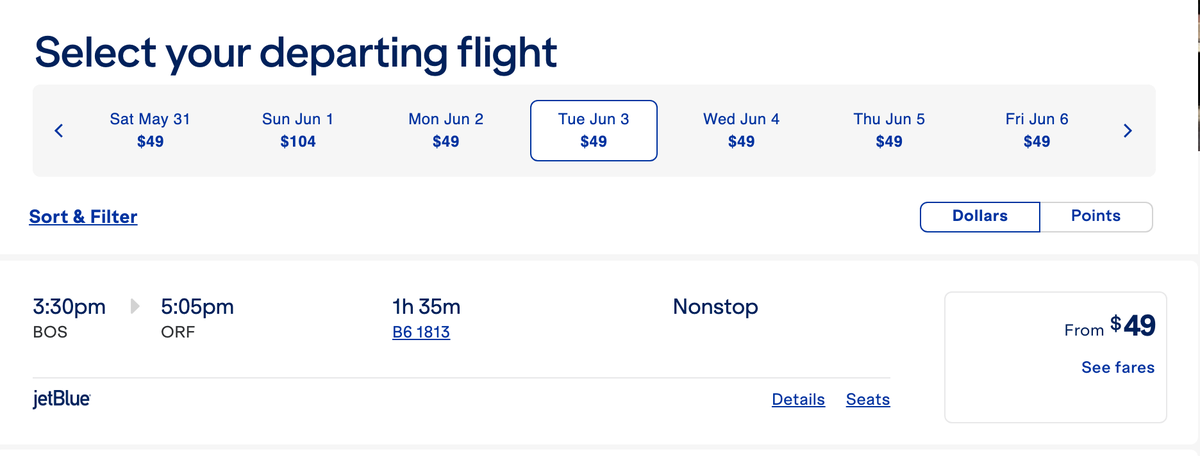Image resolution: width=1200 pixels, height=456 pixels.
Task: Pick Thu Jun 5 departure date
Action: pyautogui.click(x=889, y=130)
